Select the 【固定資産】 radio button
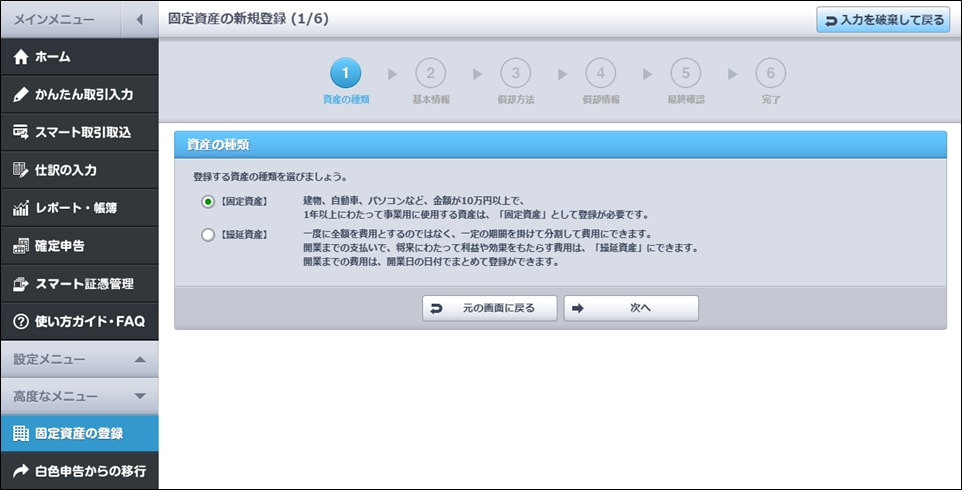Screen dimensions: 962x490 click(x=208, y=202)
